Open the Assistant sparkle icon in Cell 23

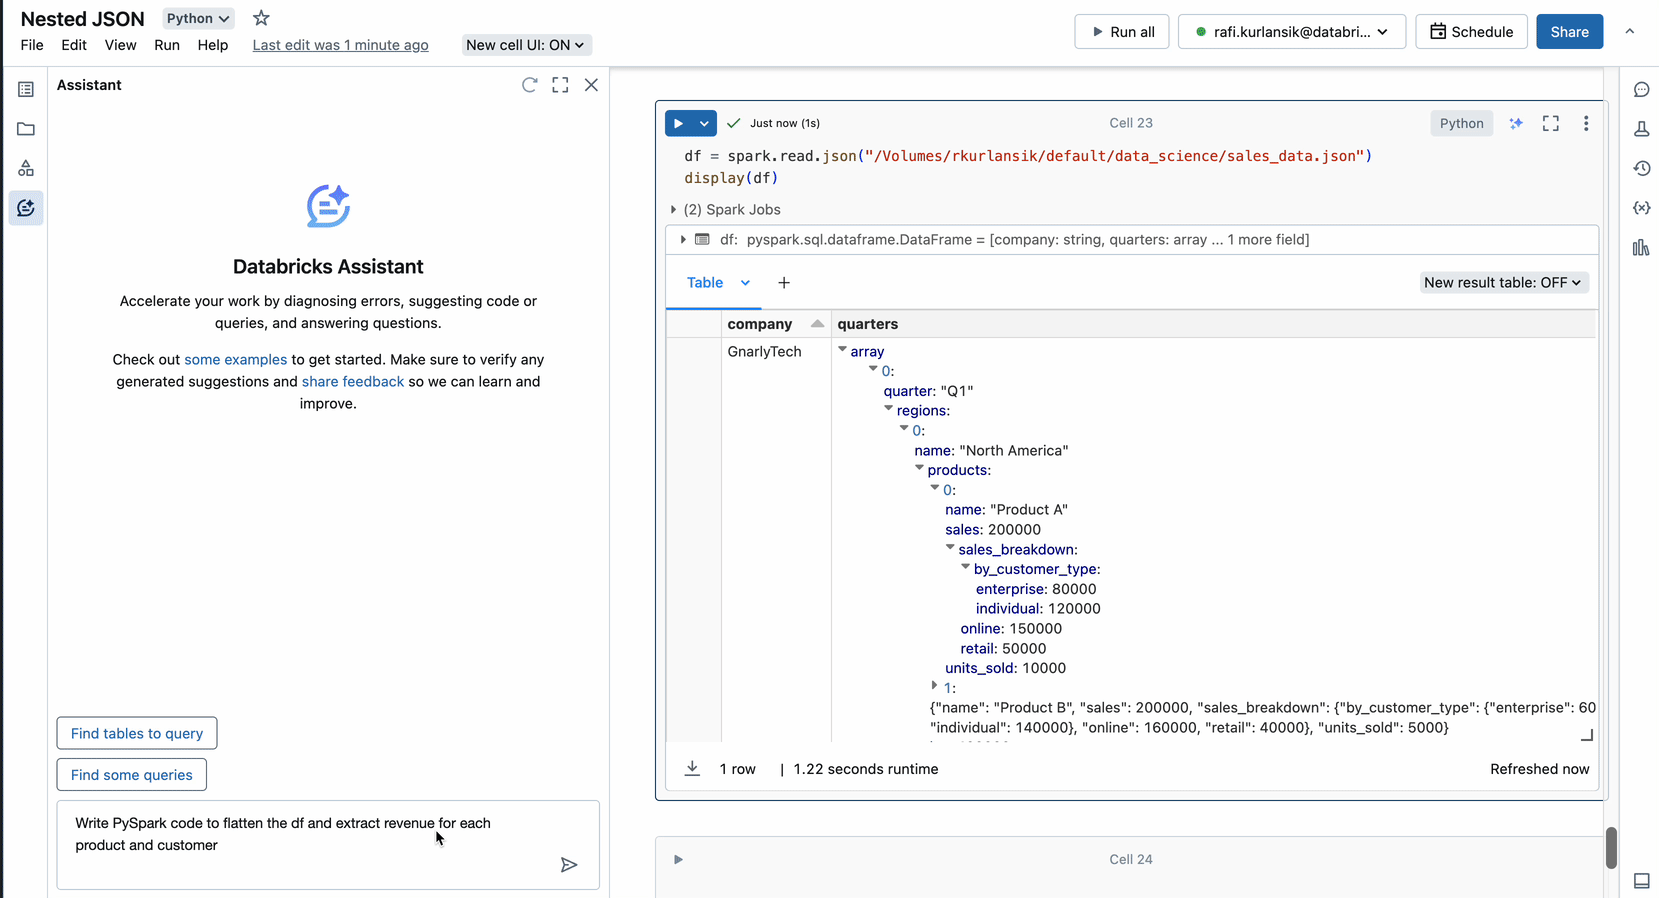(x=1516, y=123)
